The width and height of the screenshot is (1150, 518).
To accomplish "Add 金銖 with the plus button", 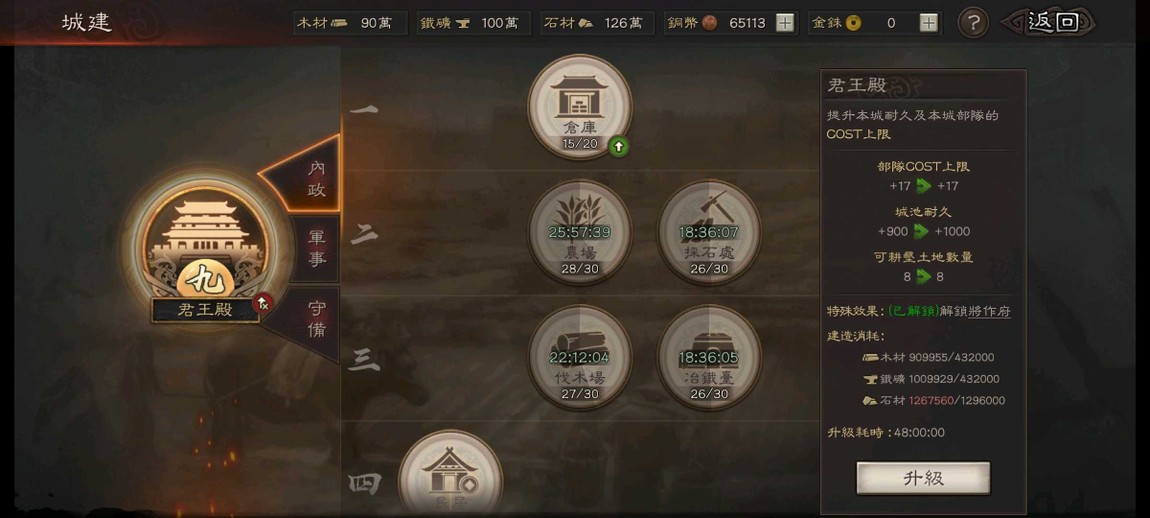I will coord(929,23).
